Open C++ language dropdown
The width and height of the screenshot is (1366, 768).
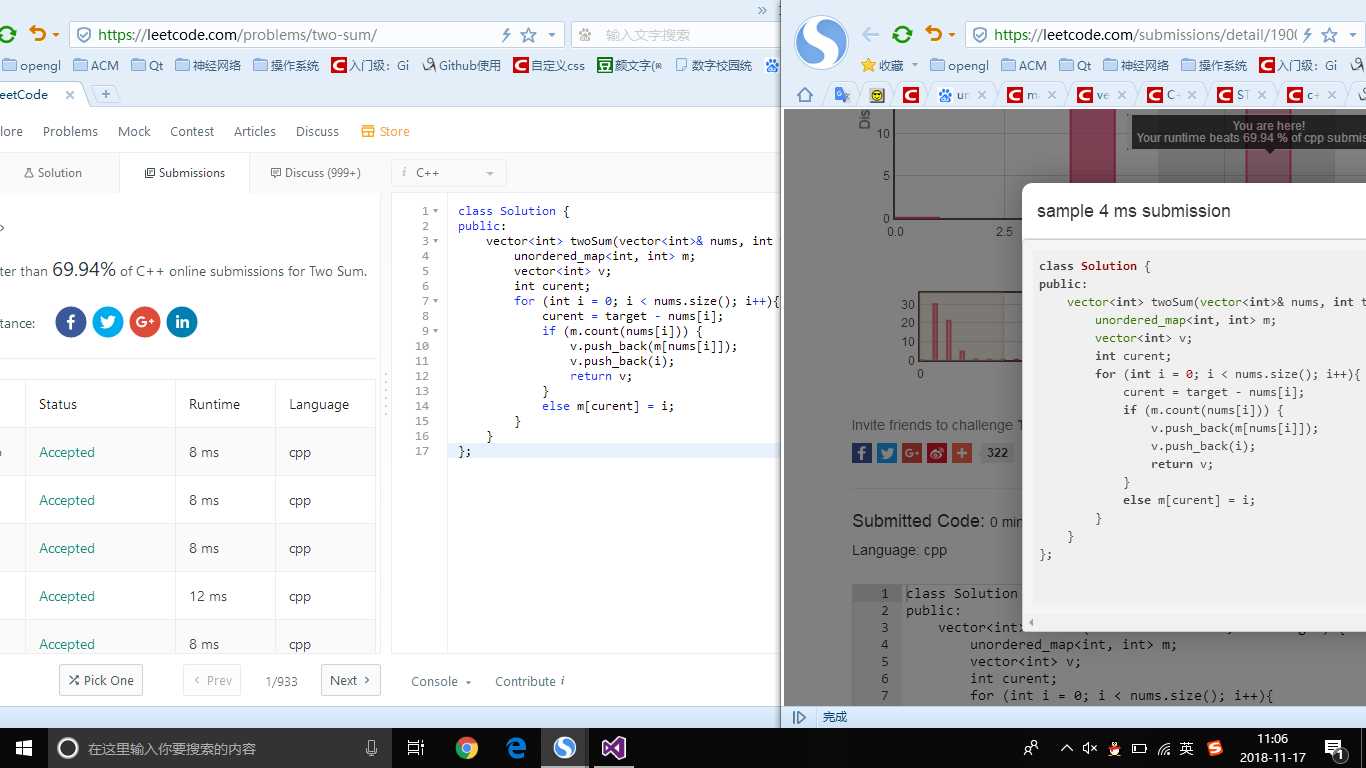tap(449, 173)
